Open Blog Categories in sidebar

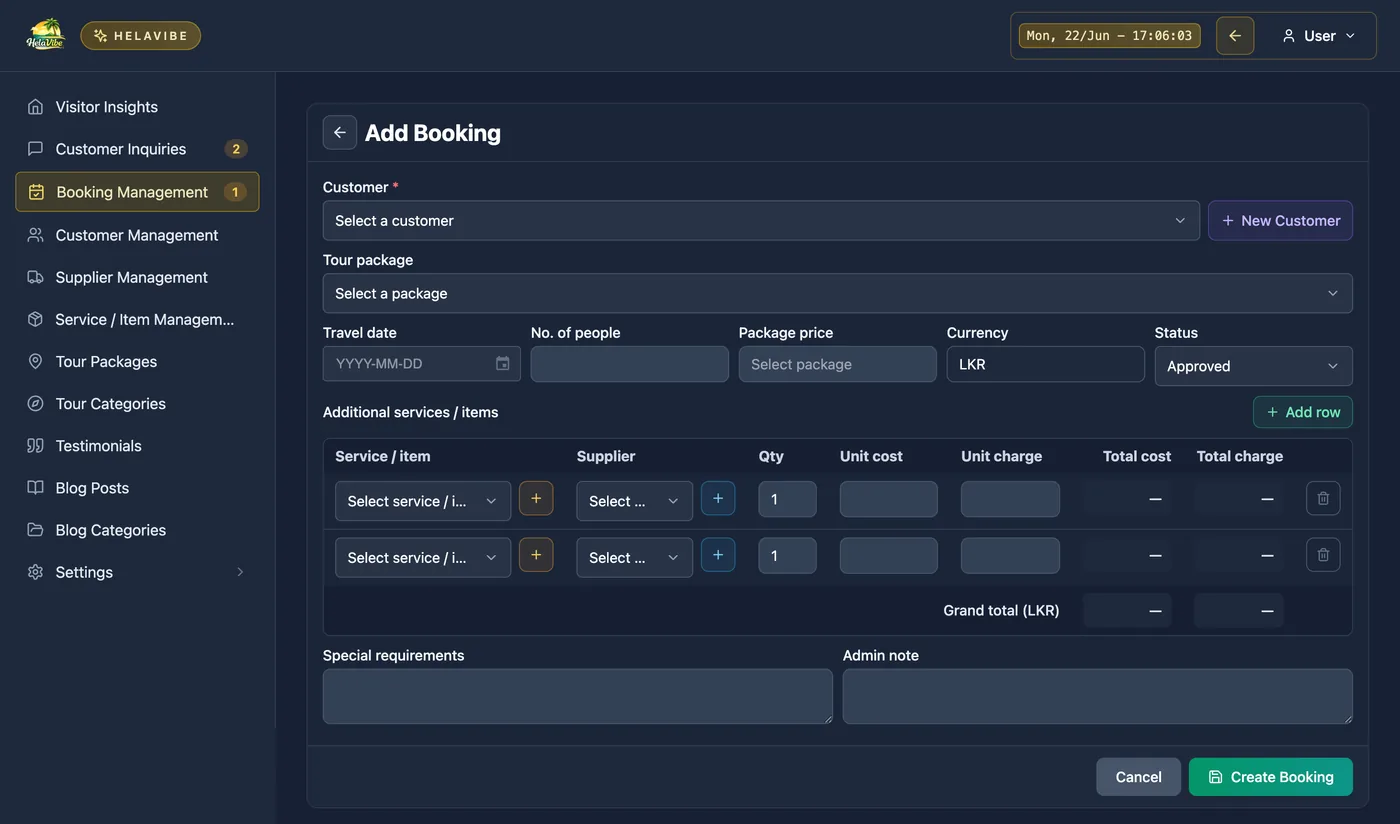click(137, 529)
